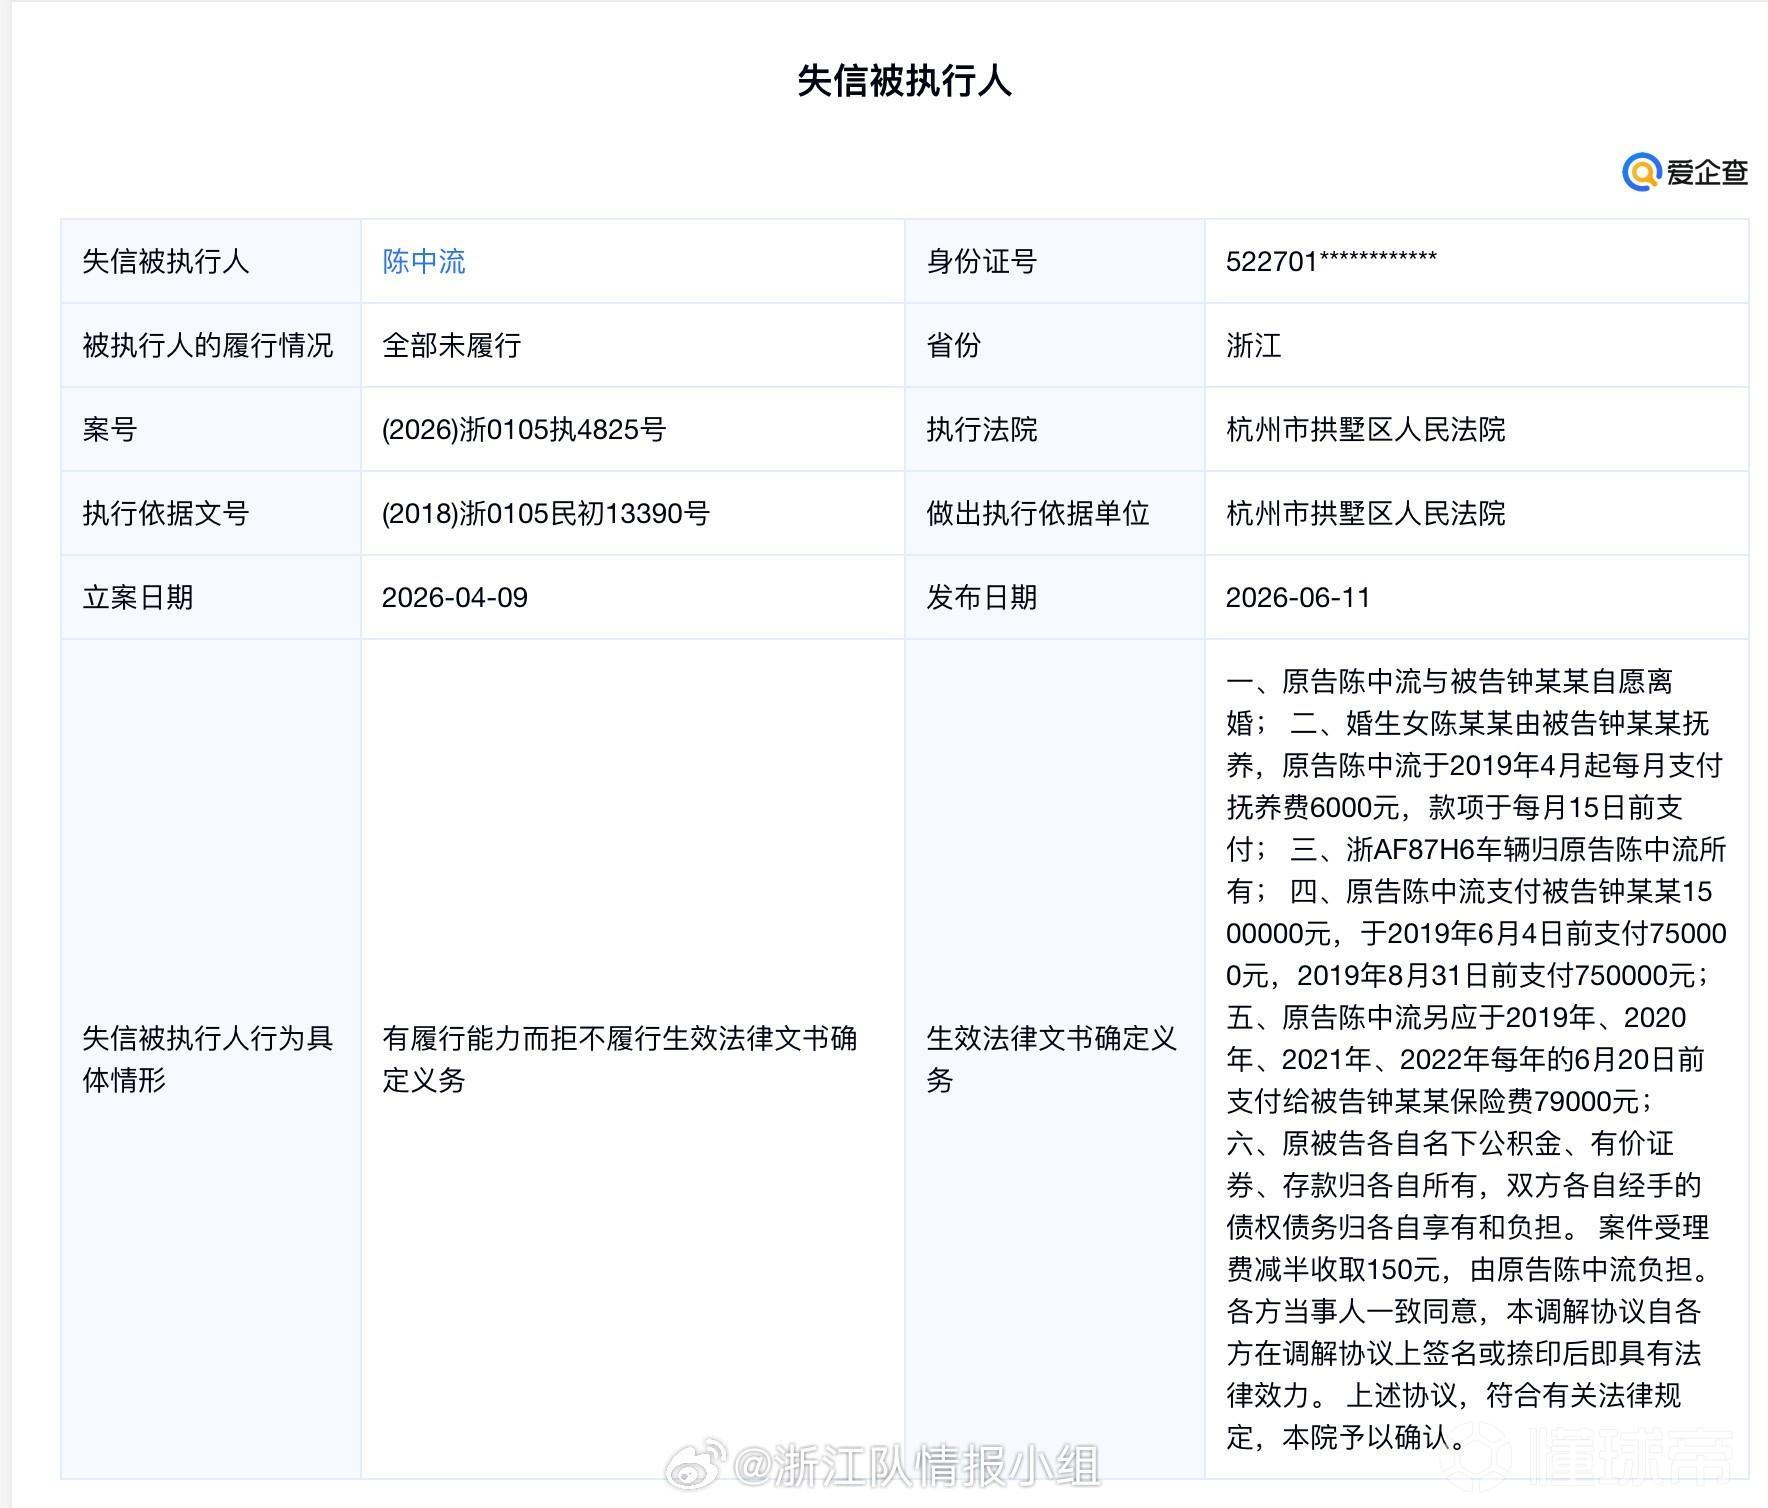Viewport: 1768px width, 1508px height.
Task: Open the 陈中流 name link
Action: coord(424,262)
